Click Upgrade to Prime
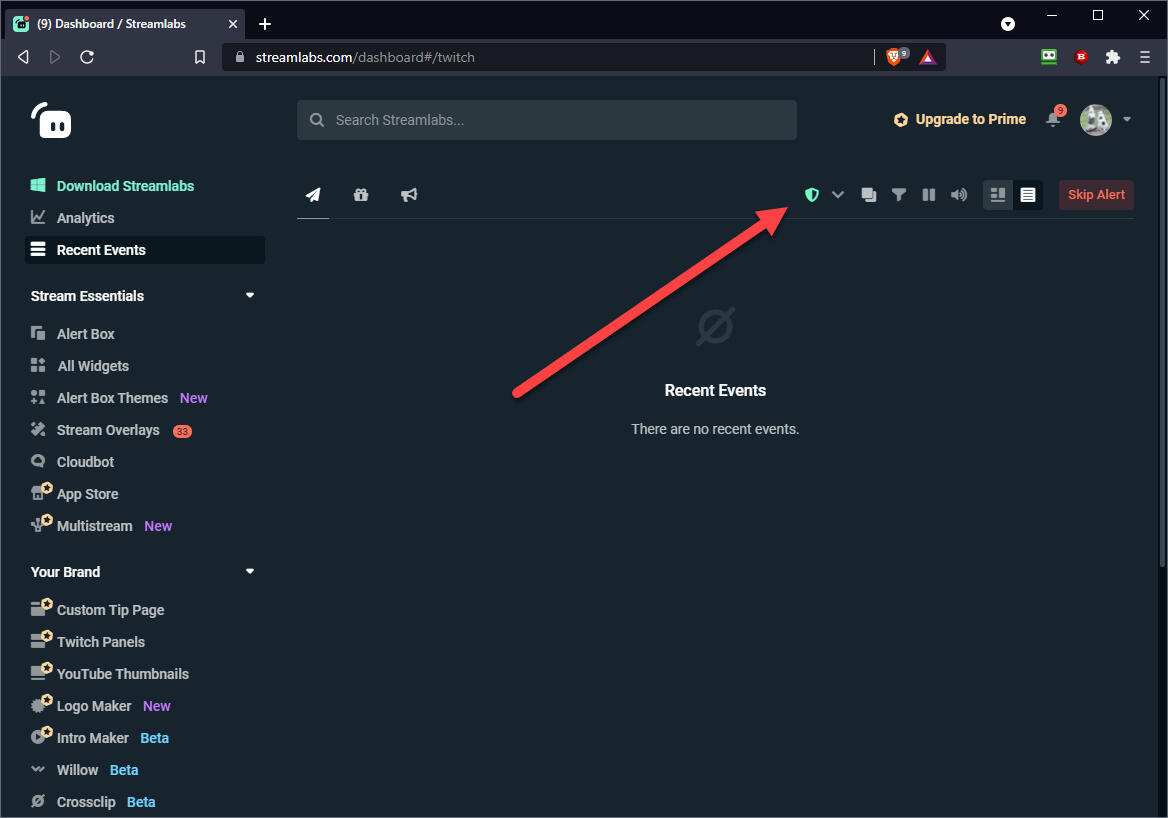This screenshot has width=1168, height=818. (x=960, y=119)
